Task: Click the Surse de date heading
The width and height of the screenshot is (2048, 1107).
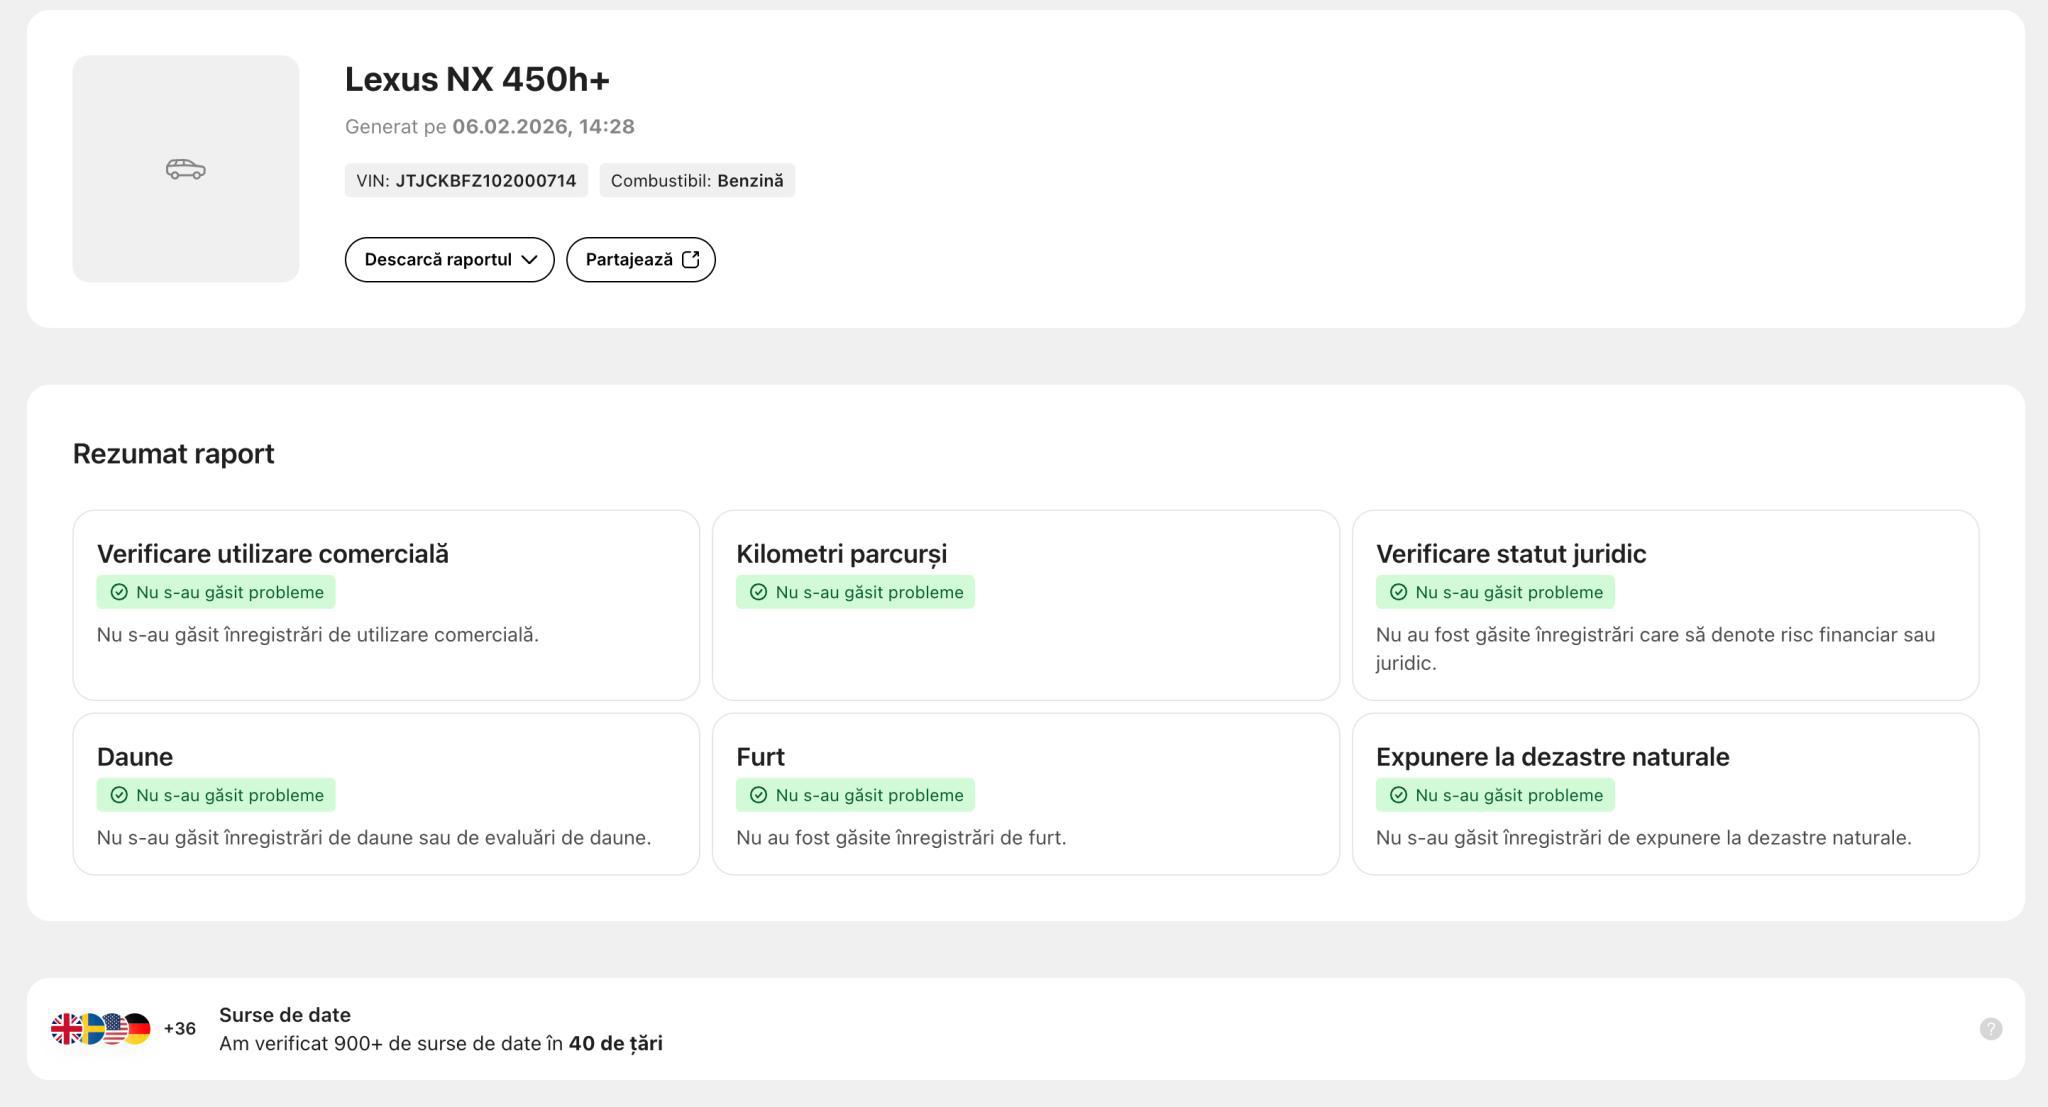Action: [x=285, y=1015]
